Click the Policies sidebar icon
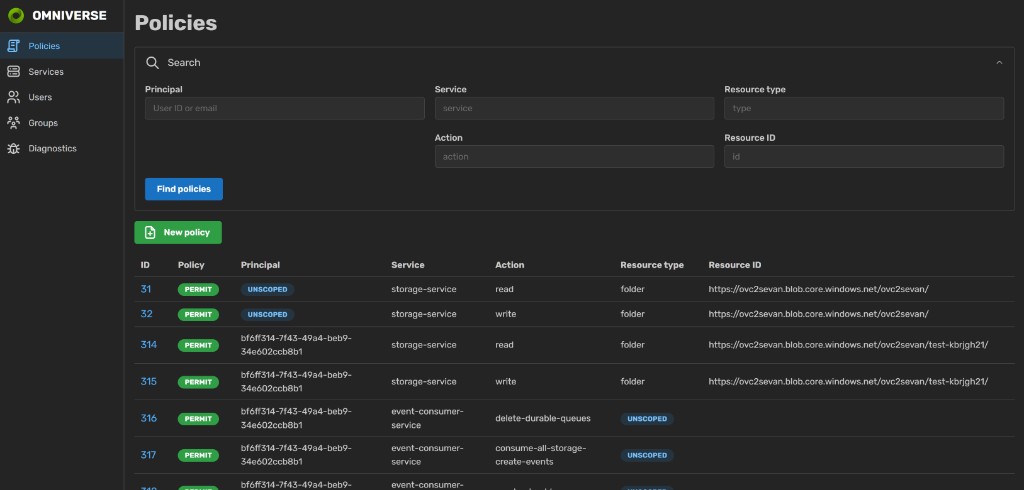 [13, 46]
